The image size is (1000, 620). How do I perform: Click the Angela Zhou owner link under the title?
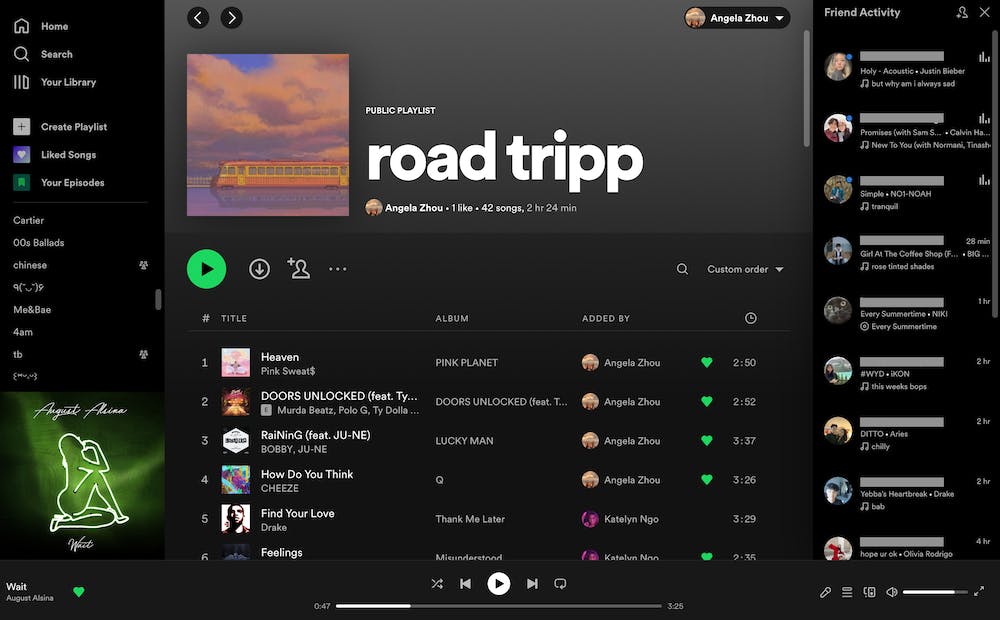[414, 208]
